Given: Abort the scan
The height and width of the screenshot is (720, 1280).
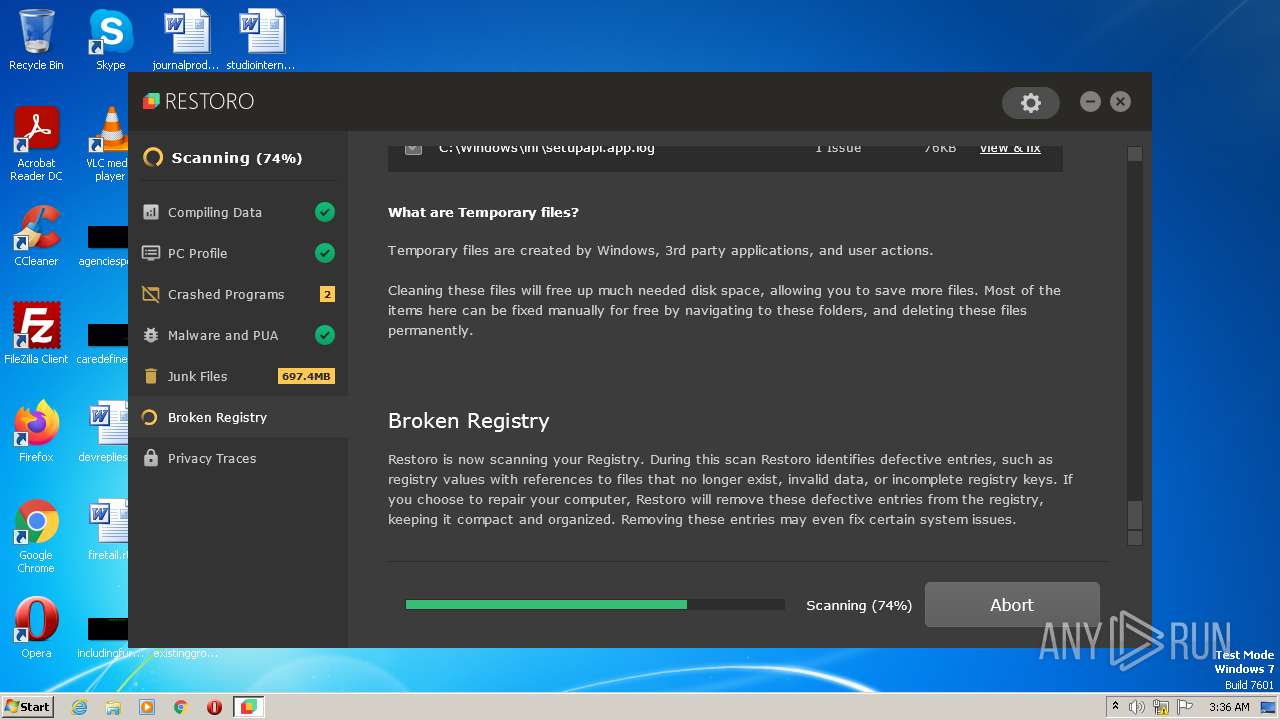Looking at the screenshot, I should [x=1012, y=605].
